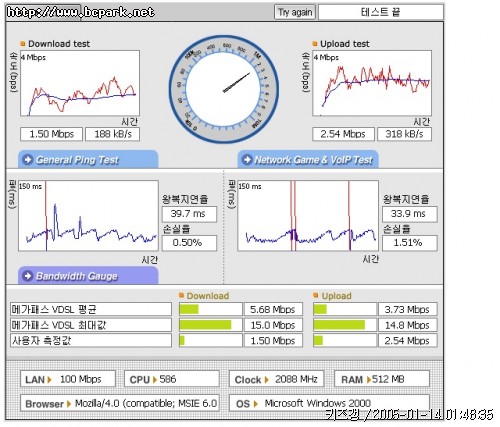The height and width of the screenshot is (427, 500).
Task: Click the Browser Mozilla/4.0 info box
Action: point(120,403)
